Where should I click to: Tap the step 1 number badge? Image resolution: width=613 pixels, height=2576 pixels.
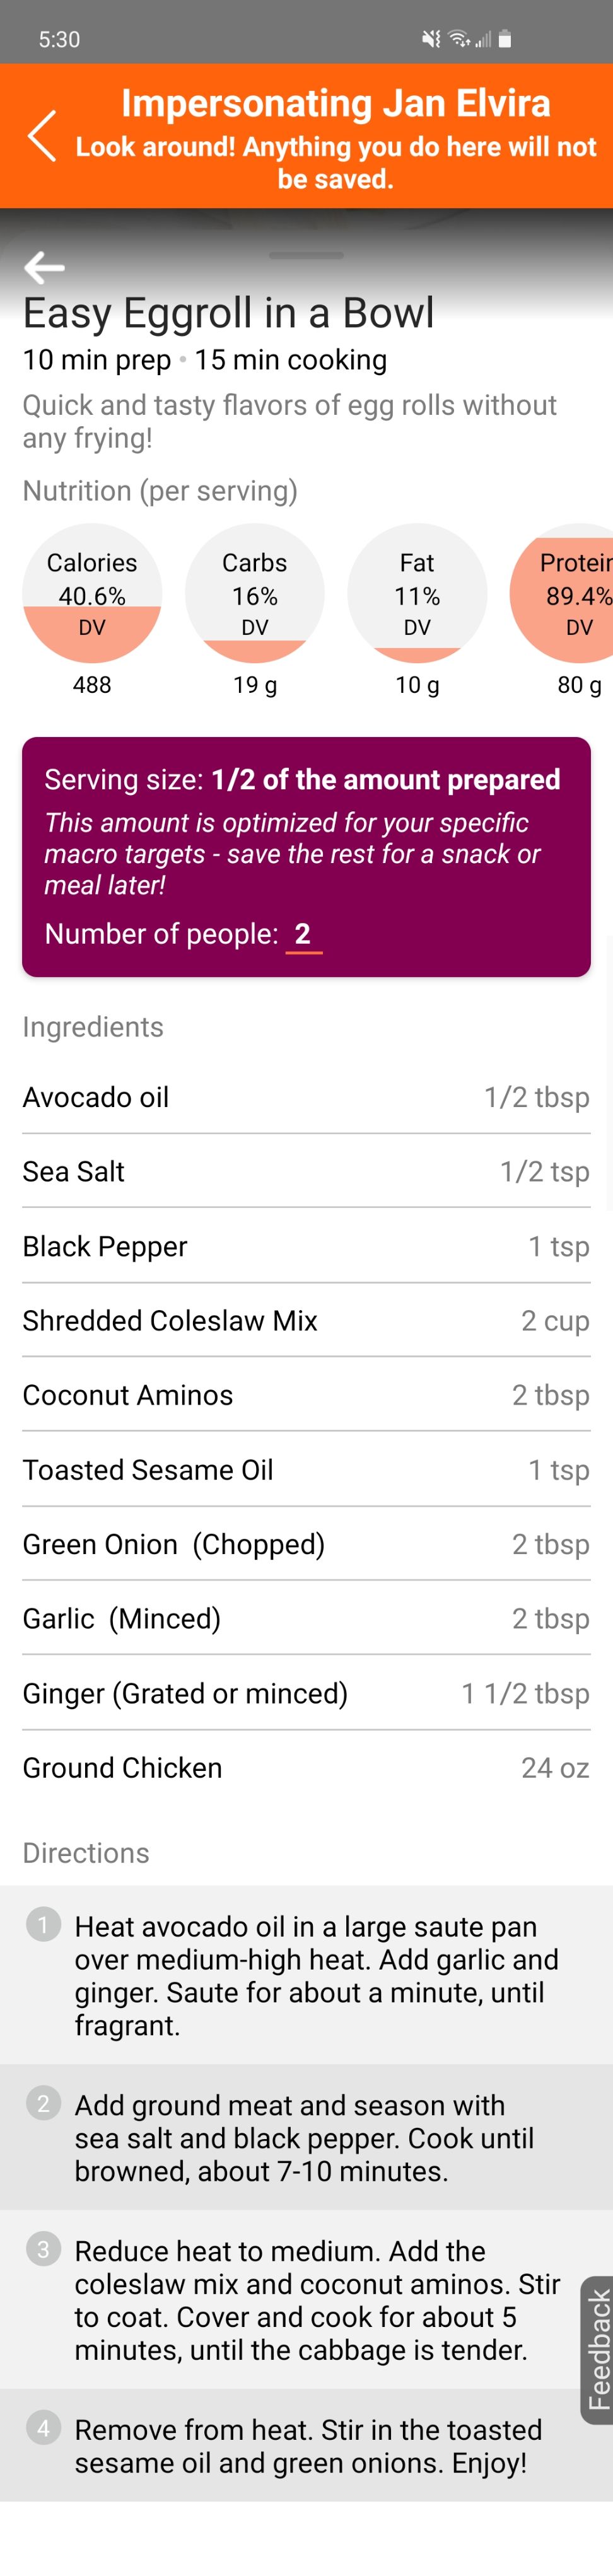point(43,1923)
